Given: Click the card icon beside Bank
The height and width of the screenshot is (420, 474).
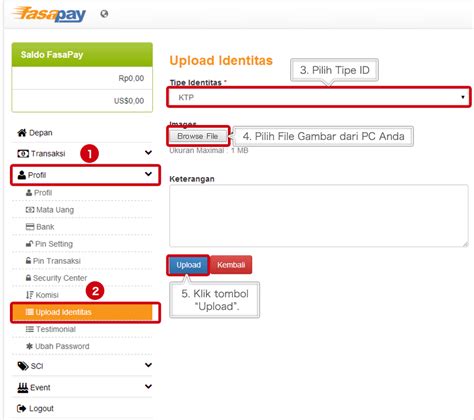Looking at the screenshot, I should (x=30, y=227).
